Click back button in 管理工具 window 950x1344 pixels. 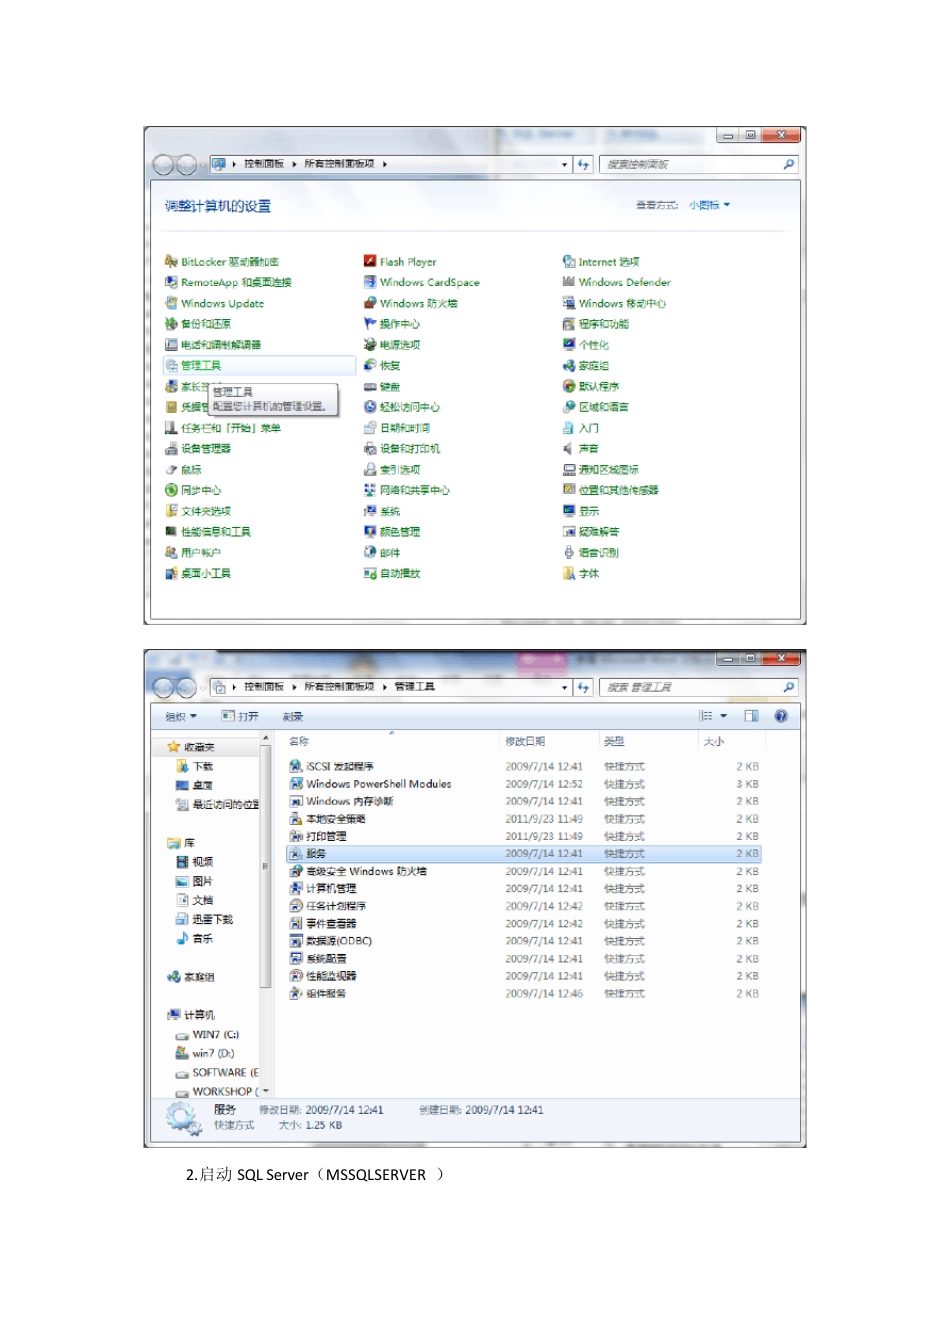coord(163,687)
